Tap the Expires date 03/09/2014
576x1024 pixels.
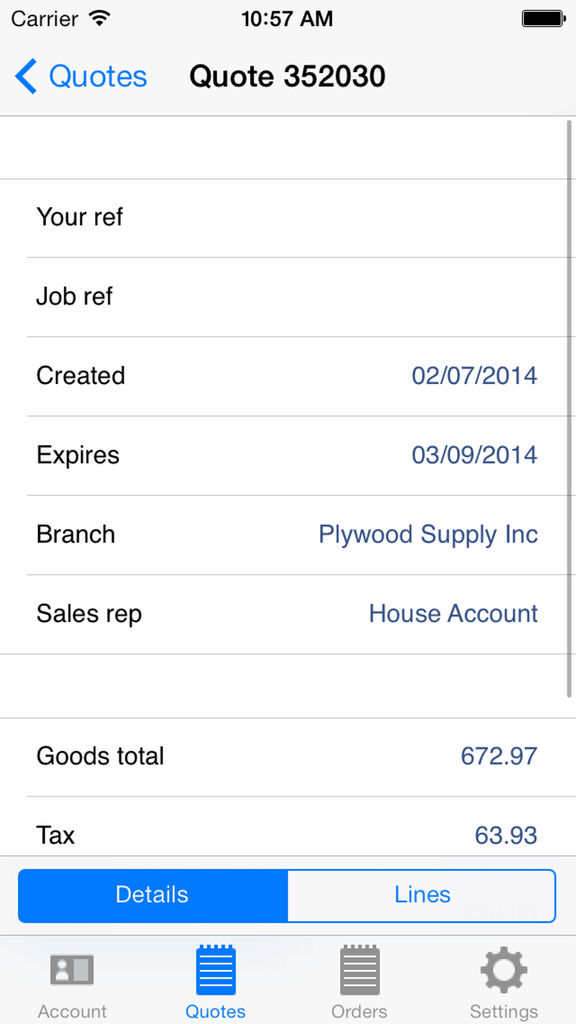click(474, 455)
